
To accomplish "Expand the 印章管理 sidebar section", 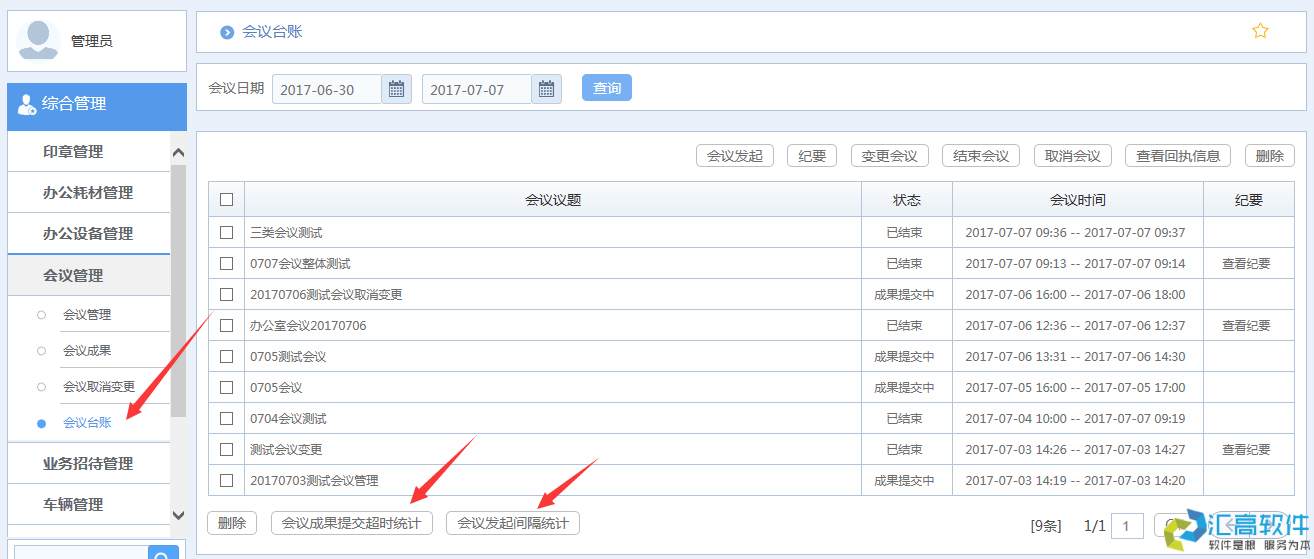I will (88, 152).
